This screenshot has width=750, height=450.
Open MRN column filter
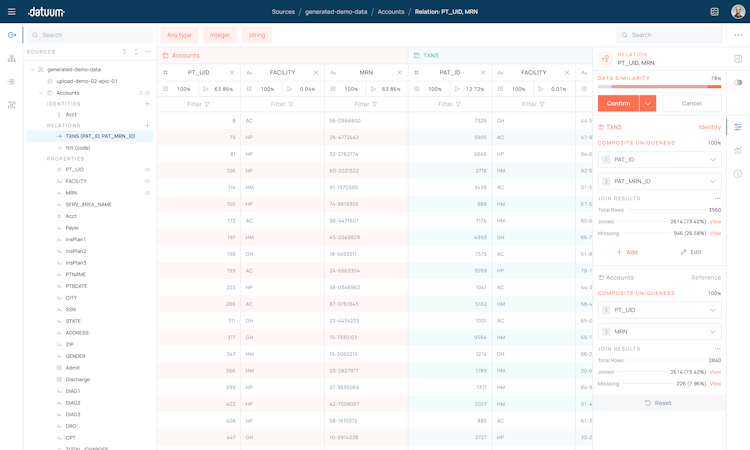(366, 104)
